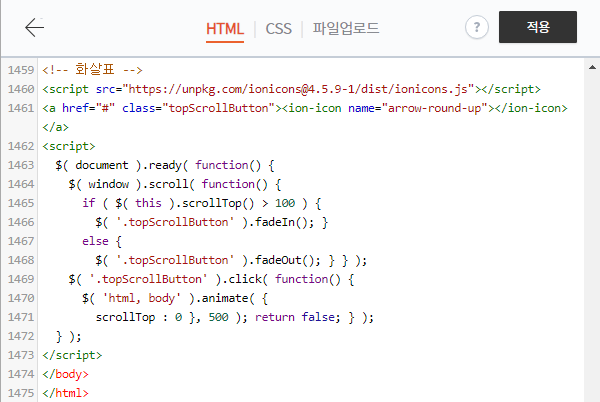Click the closing </script> tag on line 1473
600x402 pixels.
(72, 355)
